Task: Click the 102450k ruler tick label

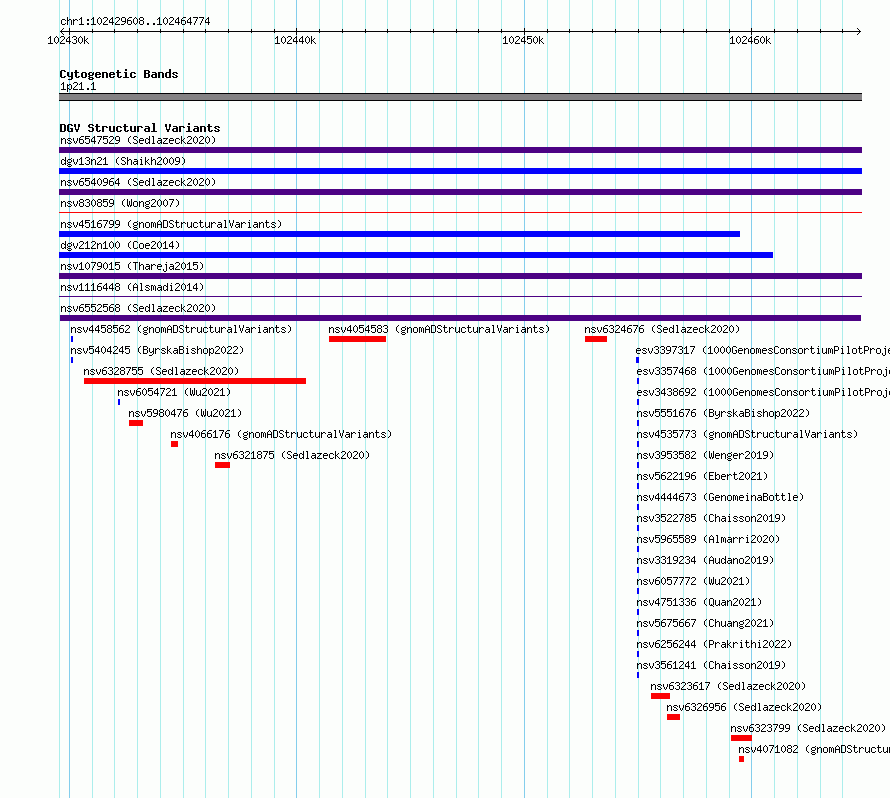Action: click(x=523, y=40)
